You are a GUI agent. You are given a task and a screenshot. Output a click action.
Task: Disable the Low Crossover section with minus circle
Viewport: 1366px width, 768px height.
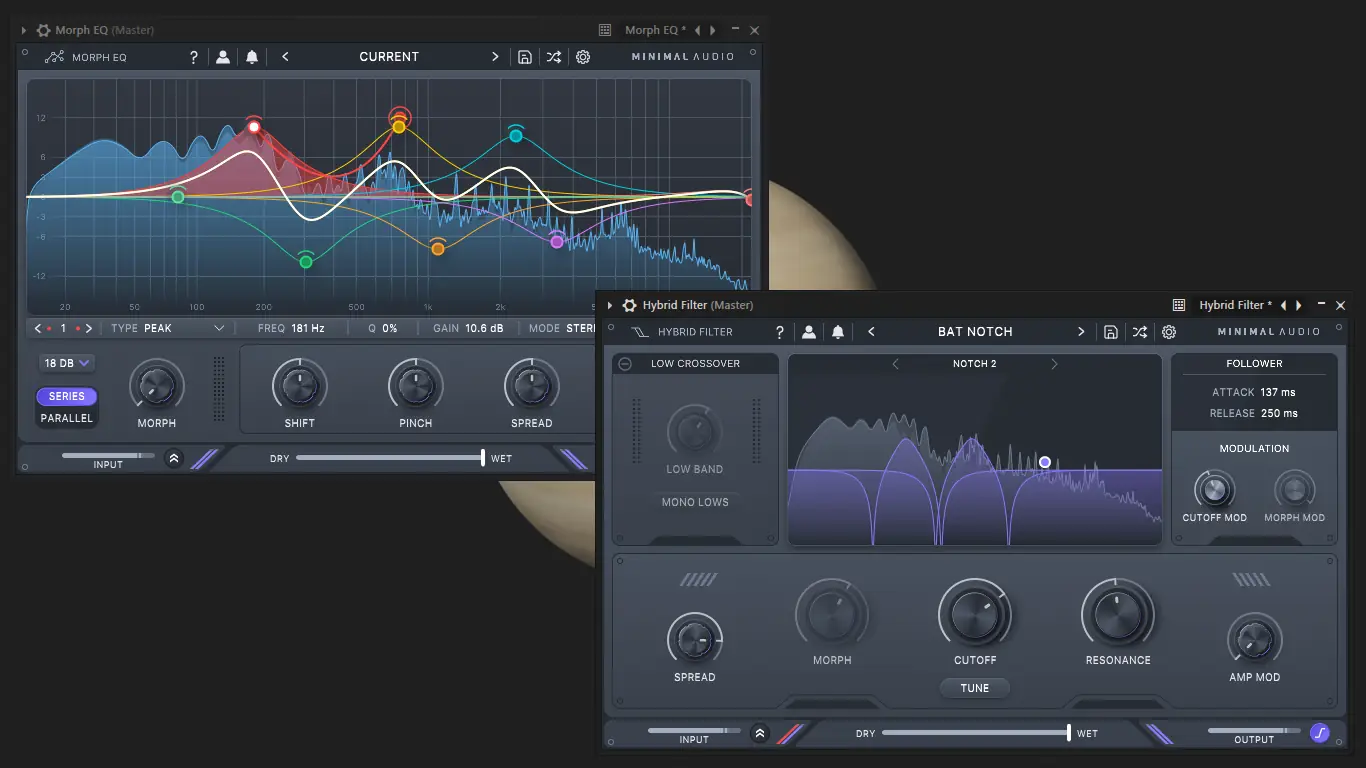click(625, 364)
